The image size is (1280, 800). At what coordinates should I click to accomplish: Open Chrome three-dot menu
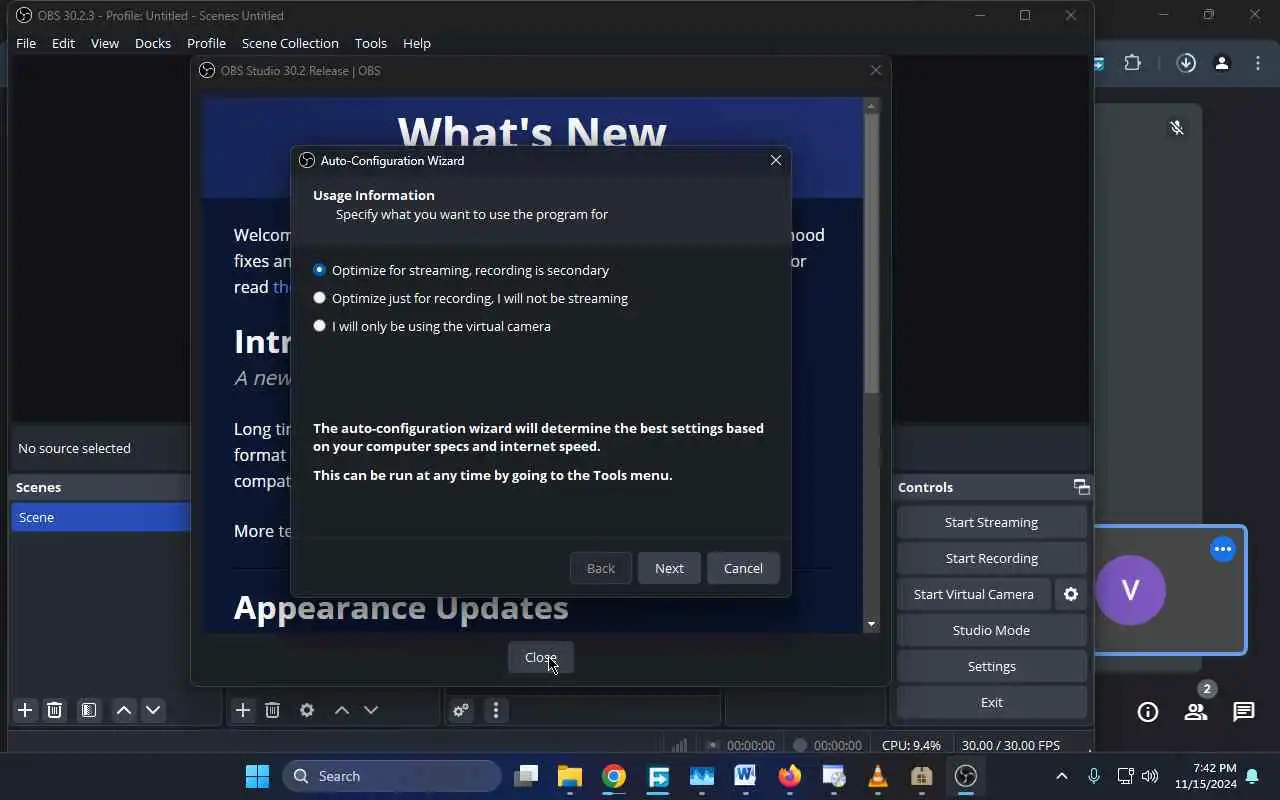pyautogui.click(x=1258, y=63)
